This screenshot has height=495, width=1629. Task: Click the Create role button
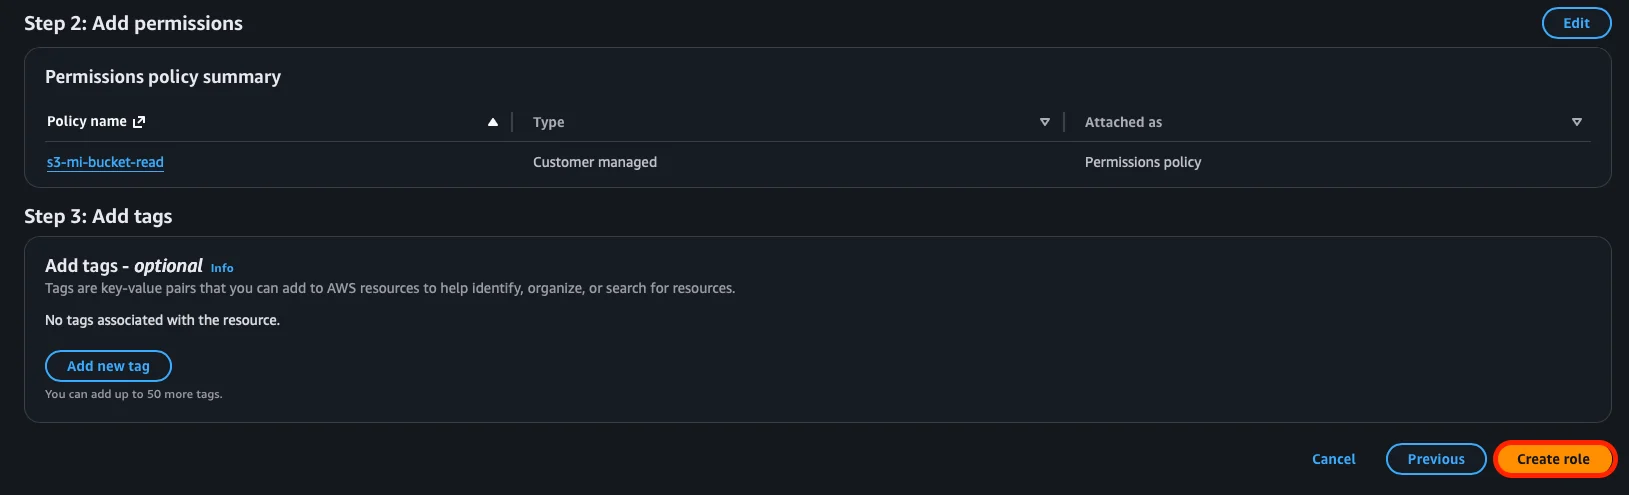tap(1552, 459)
